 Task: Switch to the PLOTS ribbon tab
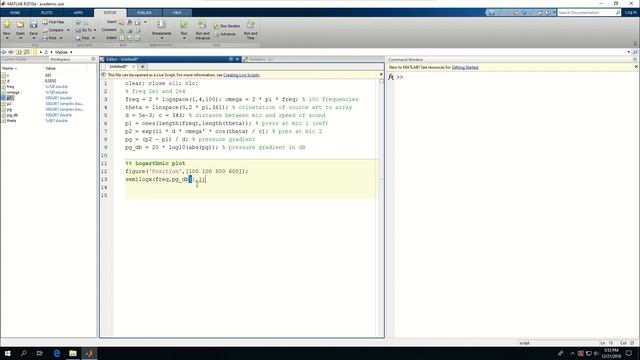point(47,13)
